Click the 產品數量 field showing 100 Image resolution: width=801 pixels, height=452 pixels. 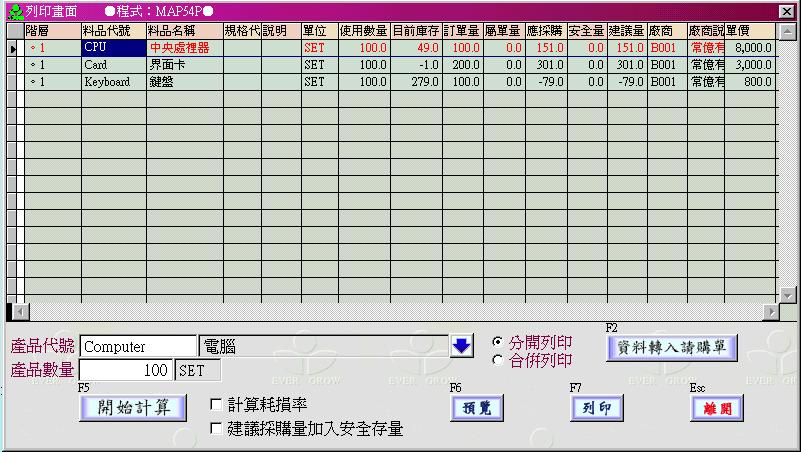[125, 370]
